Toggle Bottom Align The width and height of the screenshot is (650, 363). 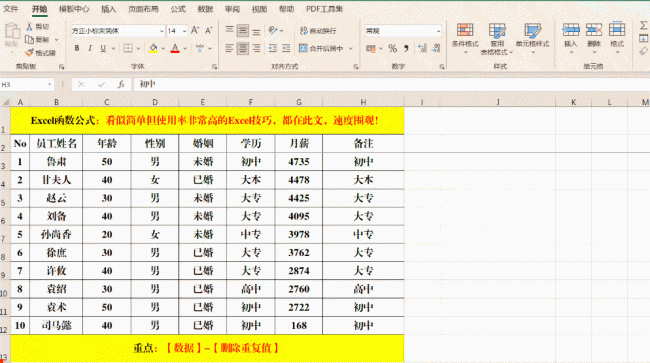[257, 30]
